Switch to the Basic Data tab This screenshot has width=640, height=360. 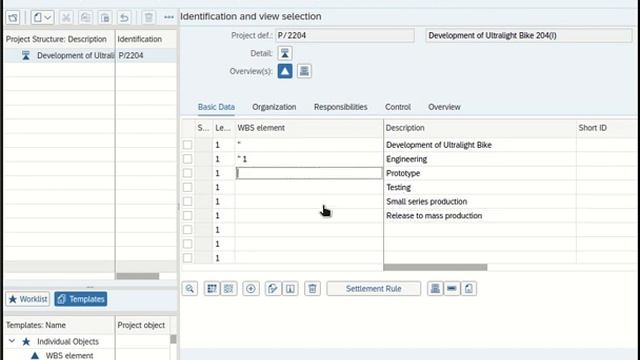pos(216,107)
